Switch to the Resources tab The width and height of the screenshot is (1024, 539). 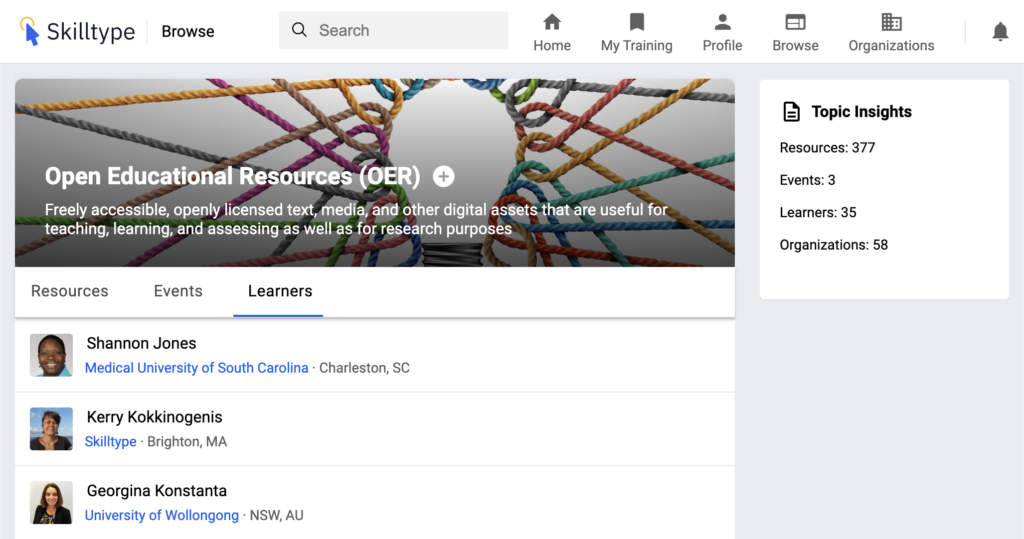[69, 291]
